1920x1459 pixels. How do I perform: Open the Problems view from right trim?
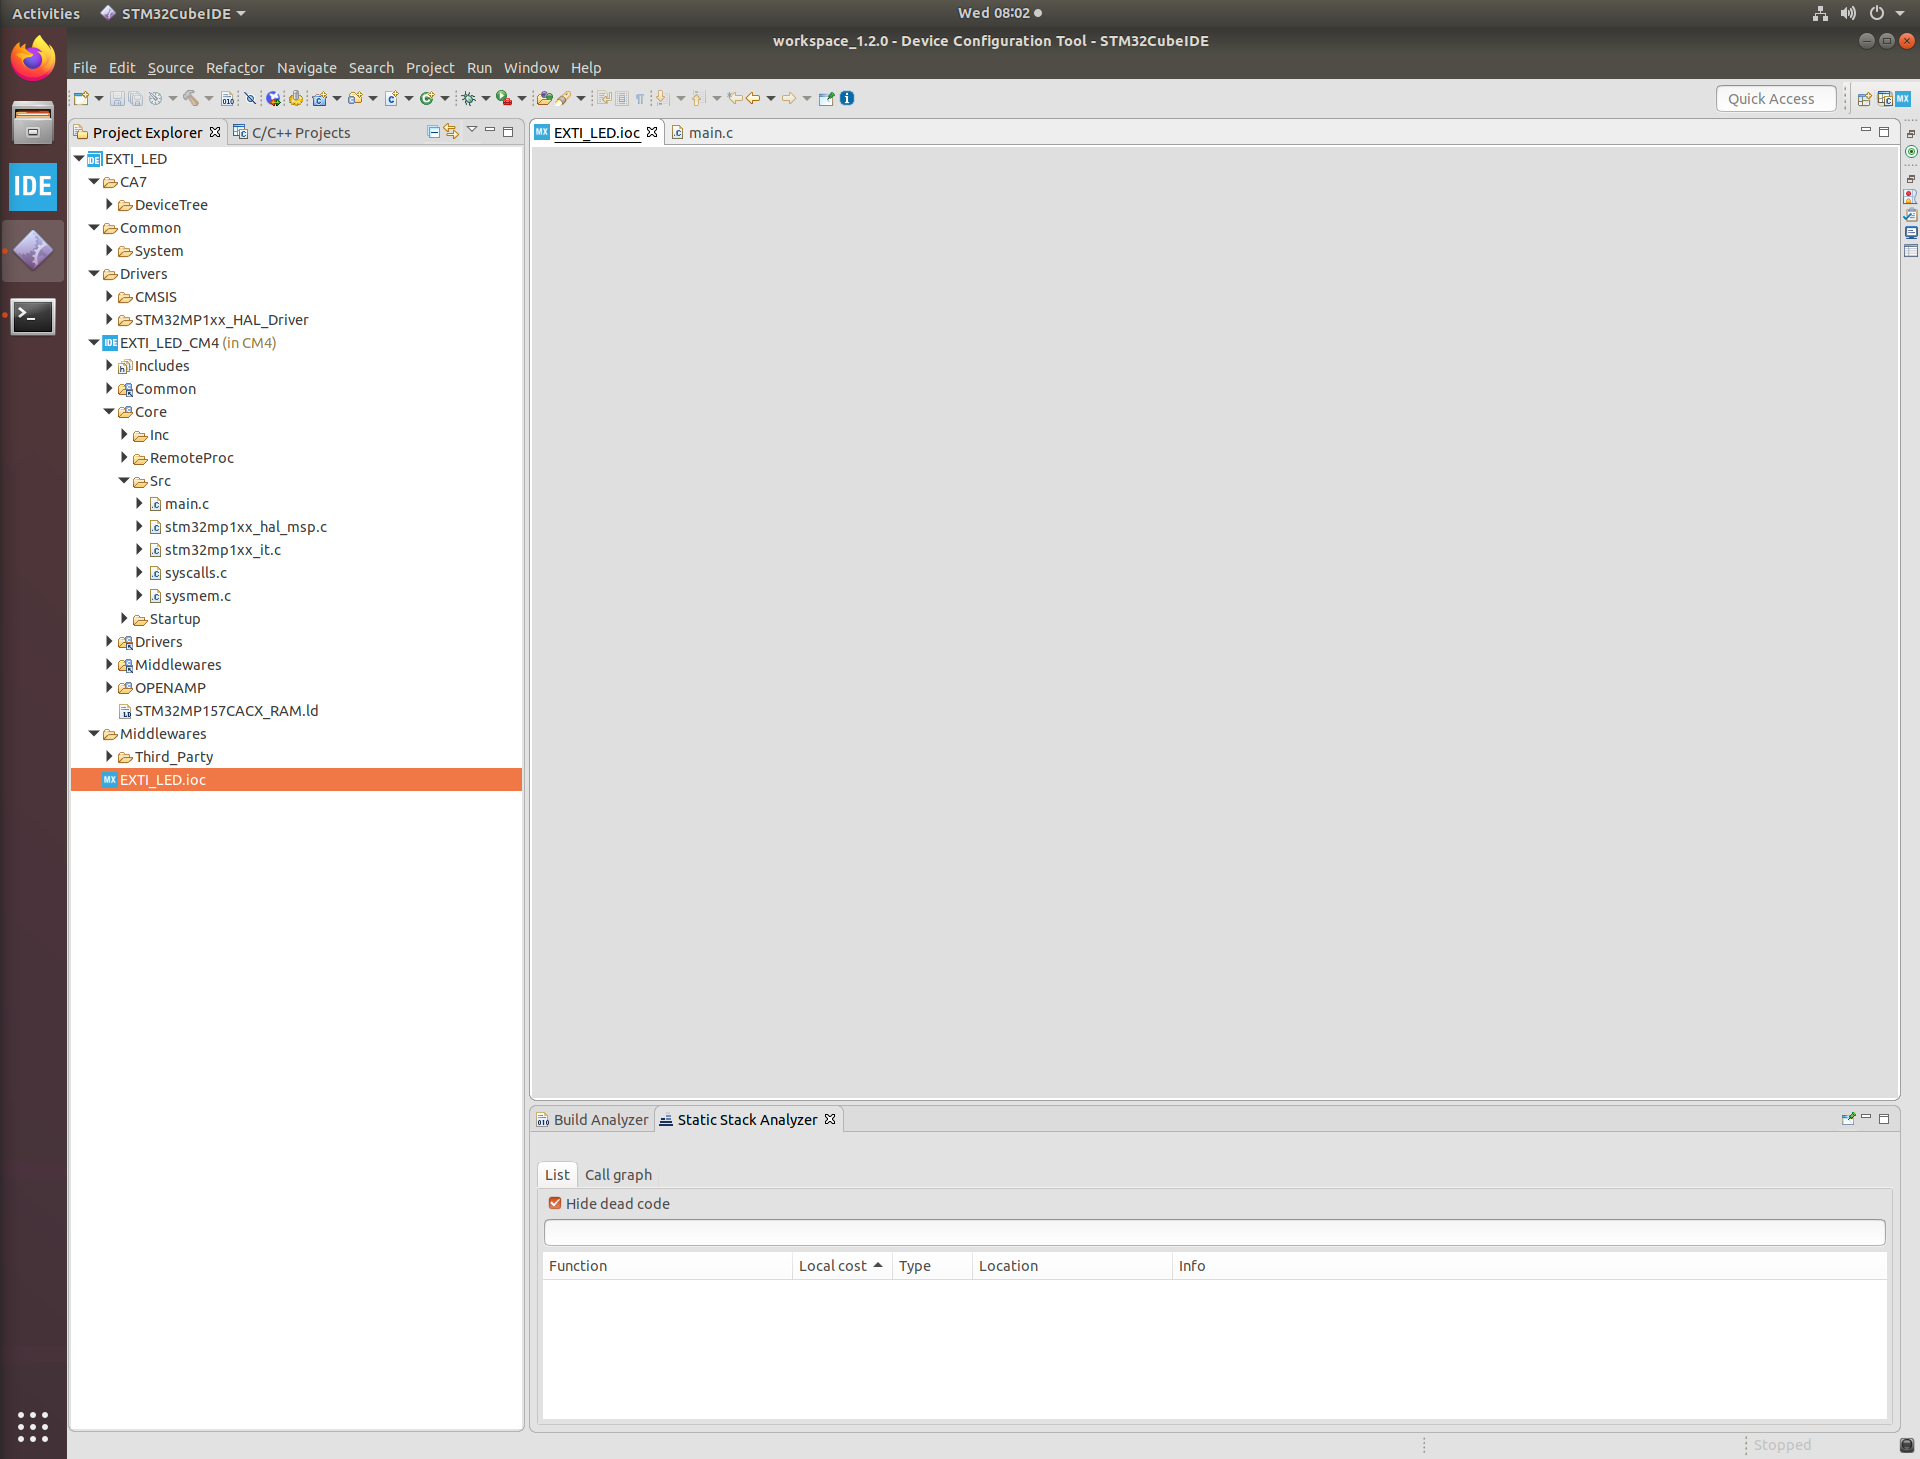coord(1910,197)
